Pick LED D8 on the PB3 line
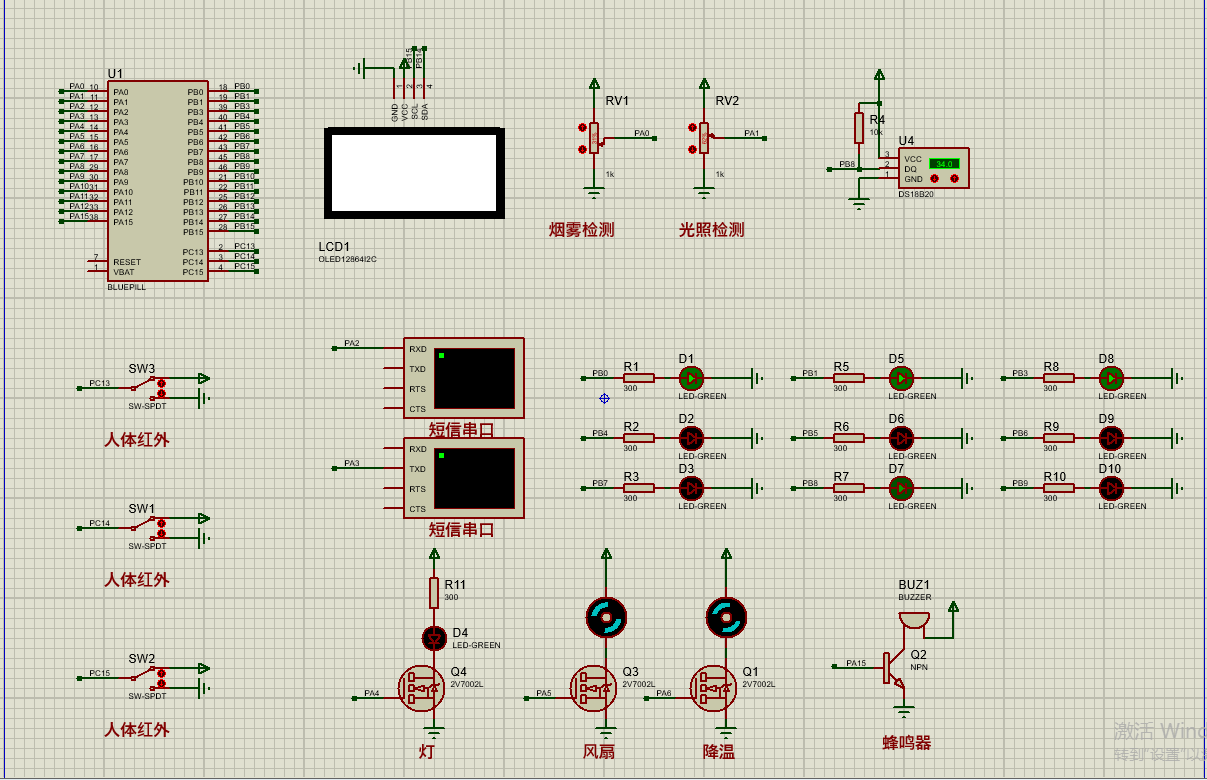Viewport: 1207px width, 780px height. point(1111,378)
